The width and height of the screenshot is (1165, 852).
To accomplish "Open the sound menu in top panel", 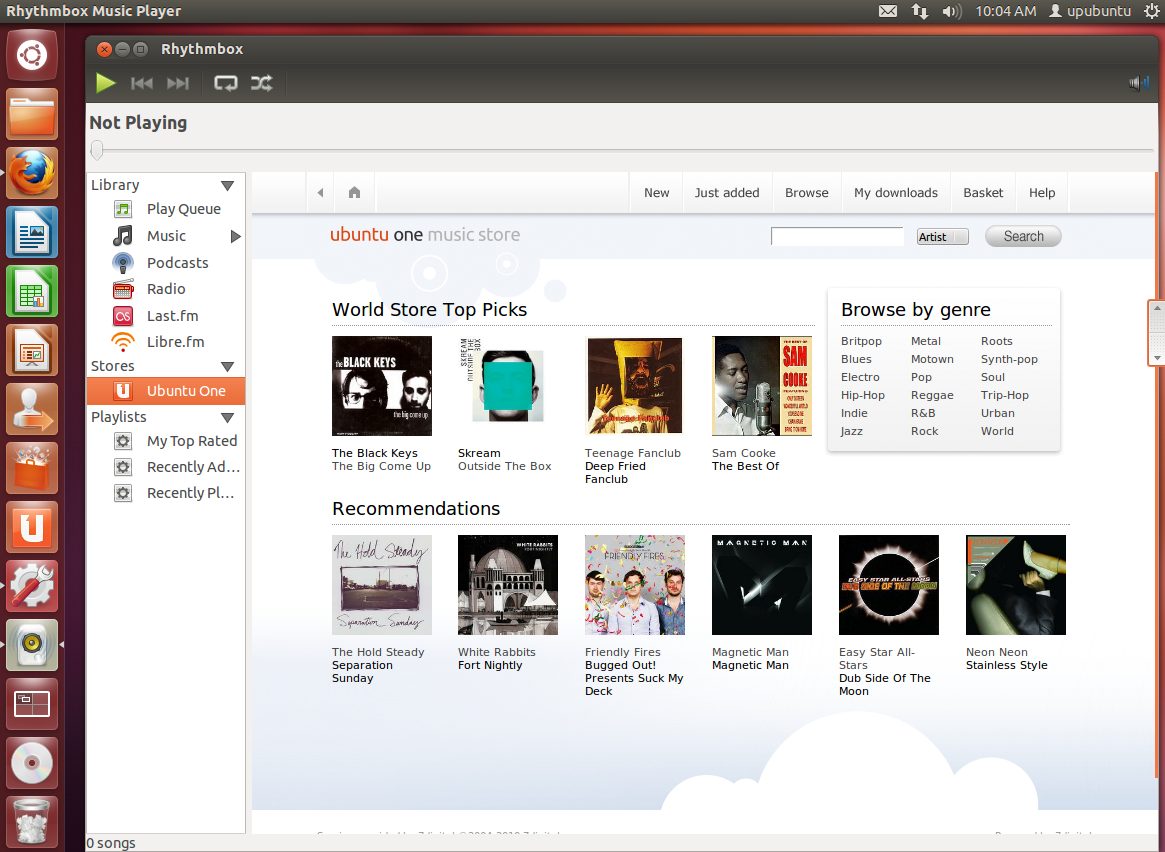I will [x=952, y=11].
